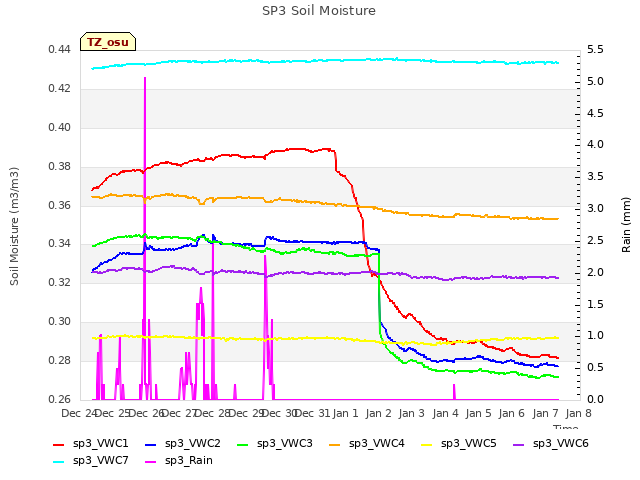The image size is (640, 480).
Task: Click the sp3_VWC4 legend label
Action: [376, 444]
